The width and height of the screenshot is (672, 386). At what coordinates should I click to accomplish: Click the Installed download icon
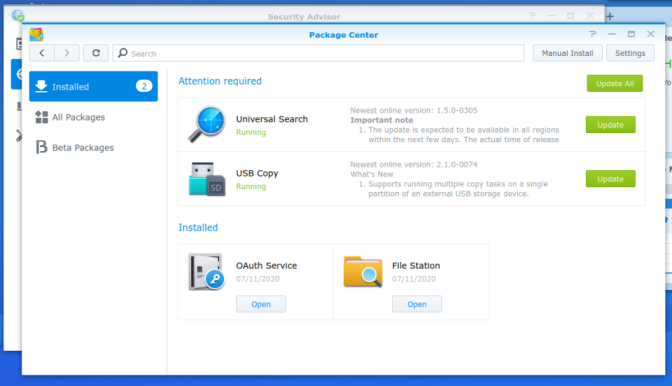[x=41, y=86]
